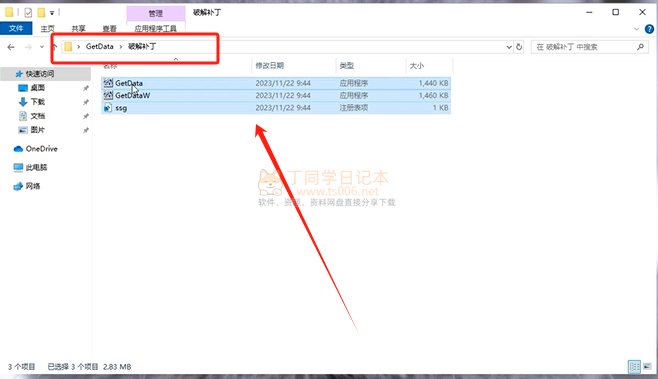Open 快速访问 in navigation pane
Screen dimensions: 658x379
pyautogui.click(x=40, y=73)
